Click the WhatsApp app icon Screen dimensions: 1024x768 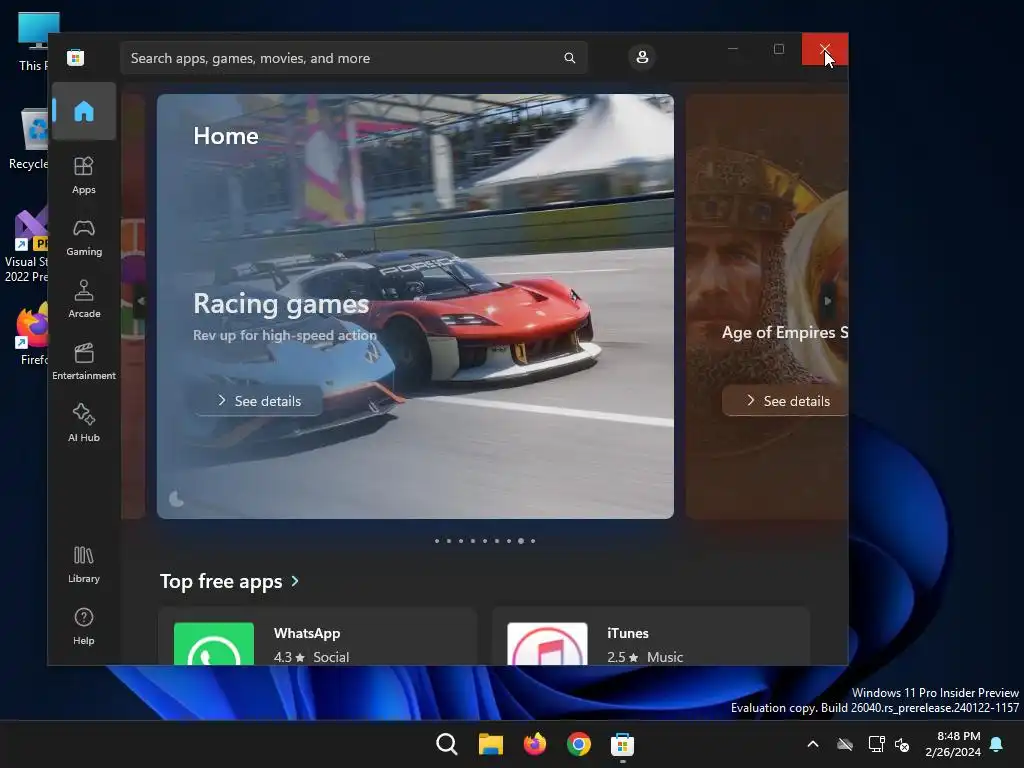pos(214,644)
